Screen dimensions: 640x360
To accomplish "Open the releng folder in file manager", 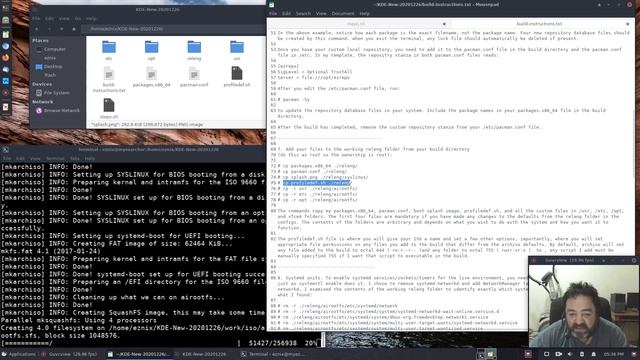I will pos(194,47).
